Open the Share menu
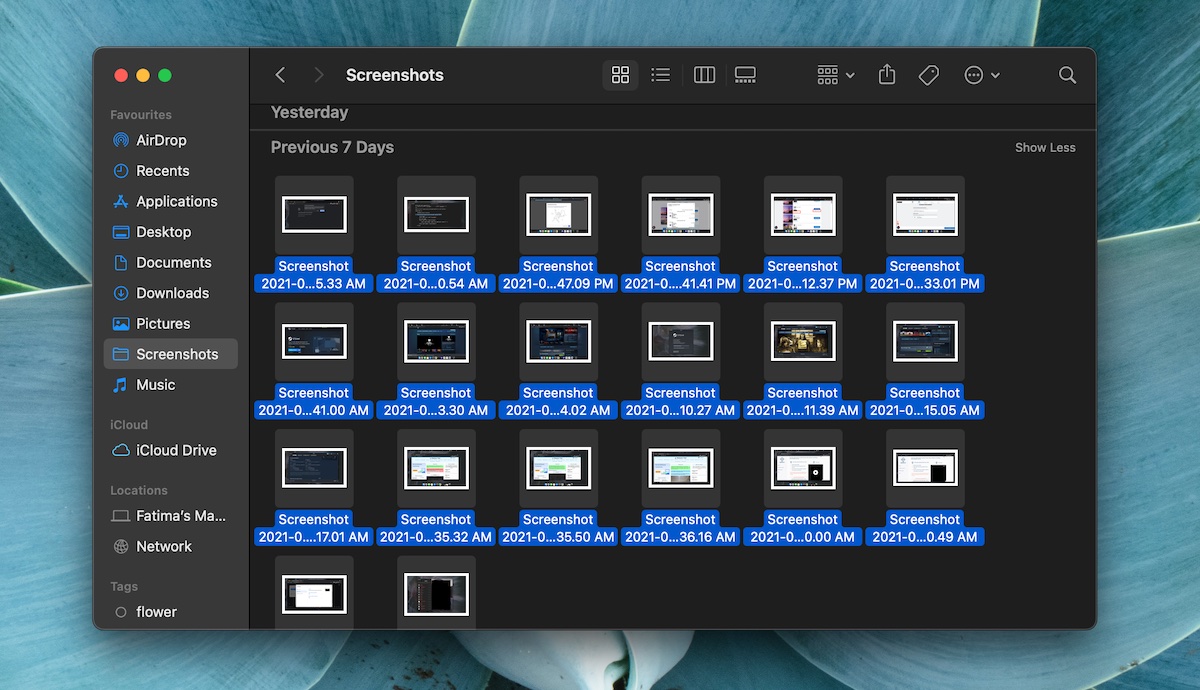1200x690 pixels. pyautogui.click(x=886, y=74)
